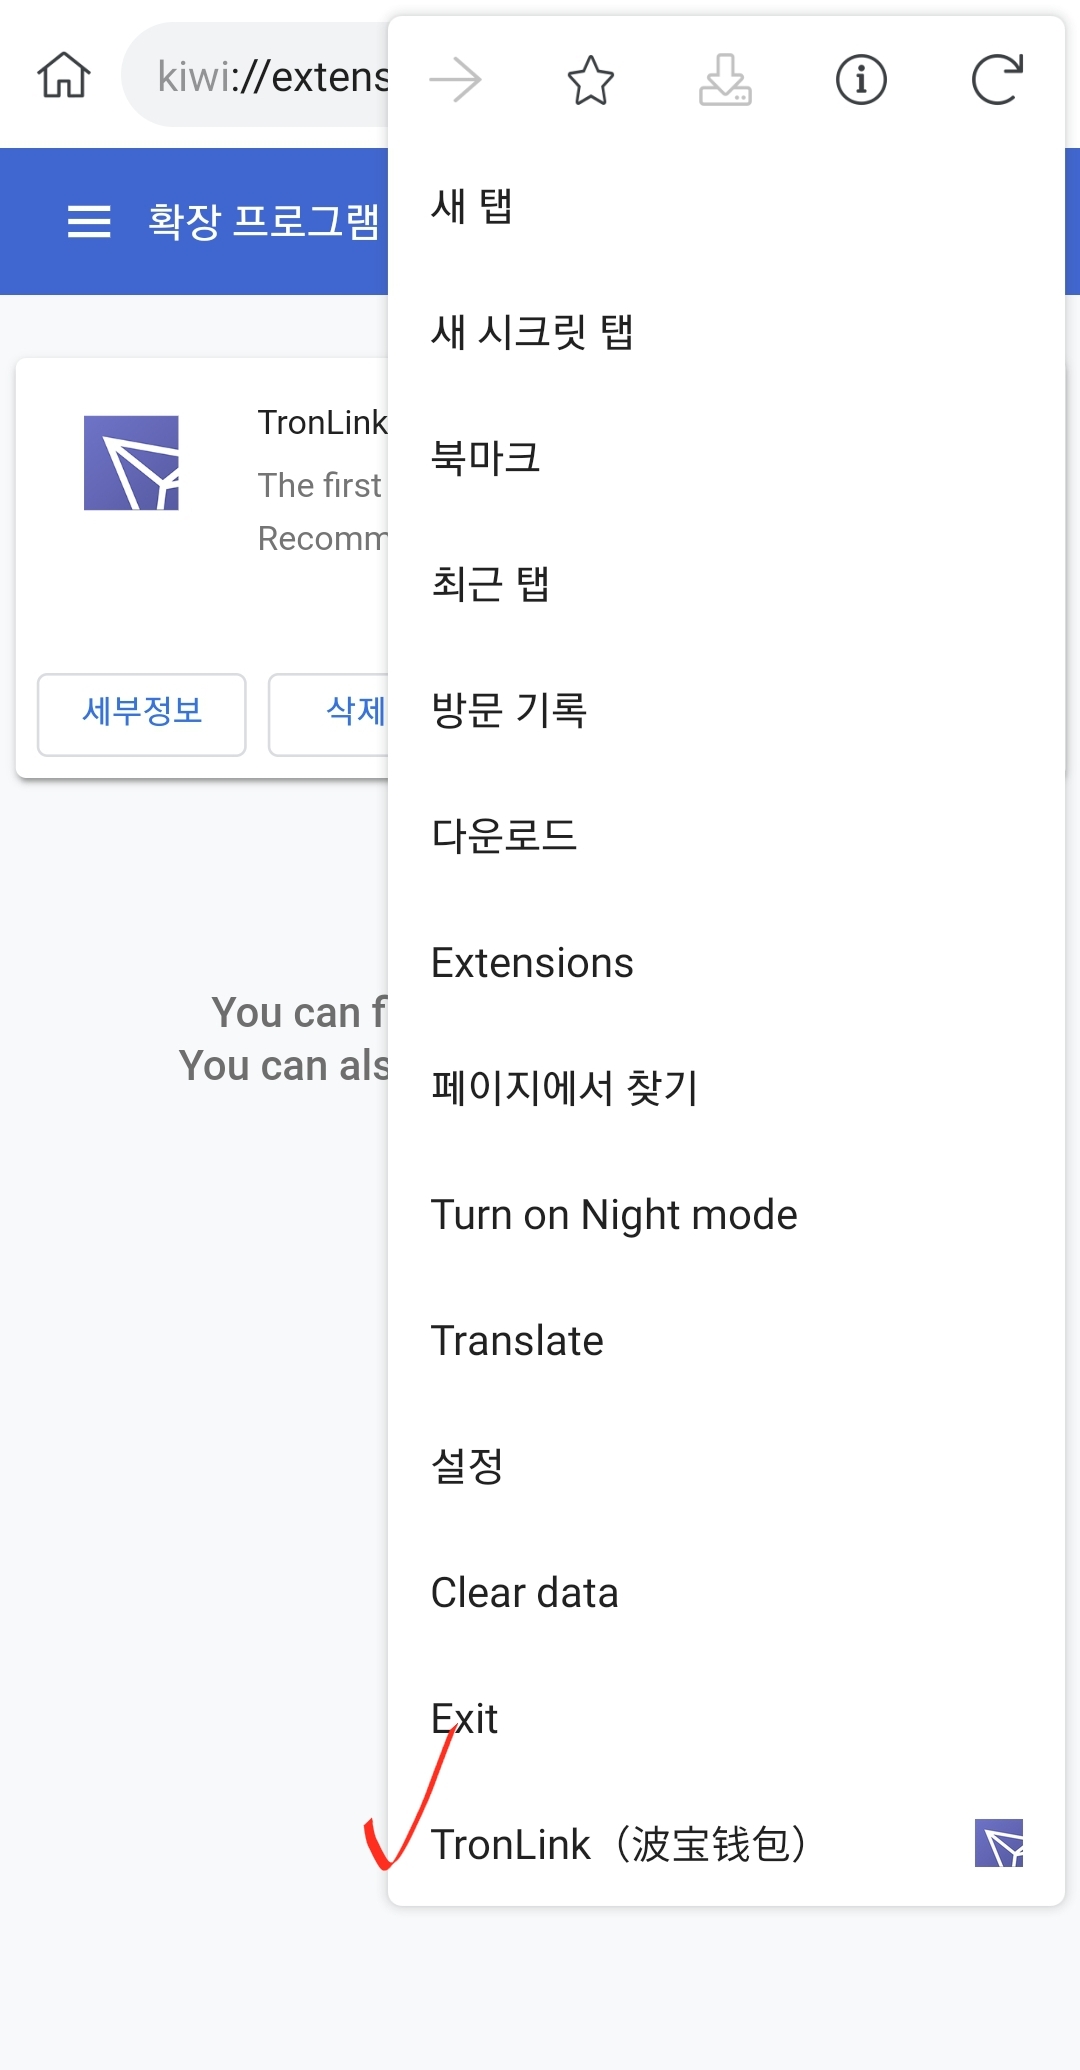This screenshot has height=2070, width=1080.
Task: Tap the forward arrow icon
Action: point(456,80)
